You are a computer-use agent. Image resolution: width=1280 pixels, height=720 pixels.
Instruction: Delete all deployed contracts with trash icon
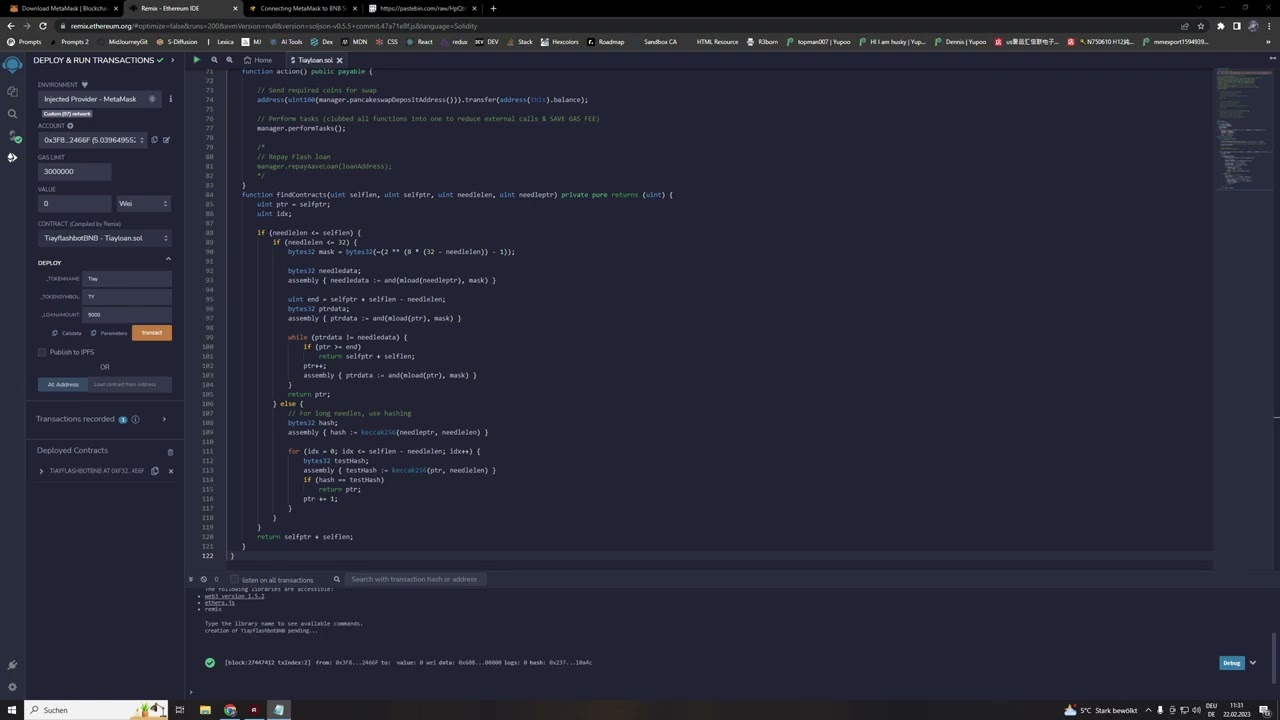tap(170, 452)
